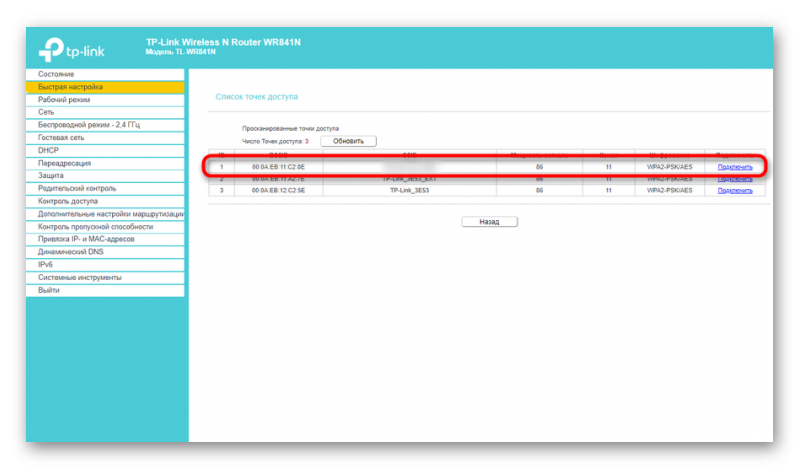Open Контроль доступа in the sidebar
Viewport: 800px width, 469px height.
pos(105,201)
